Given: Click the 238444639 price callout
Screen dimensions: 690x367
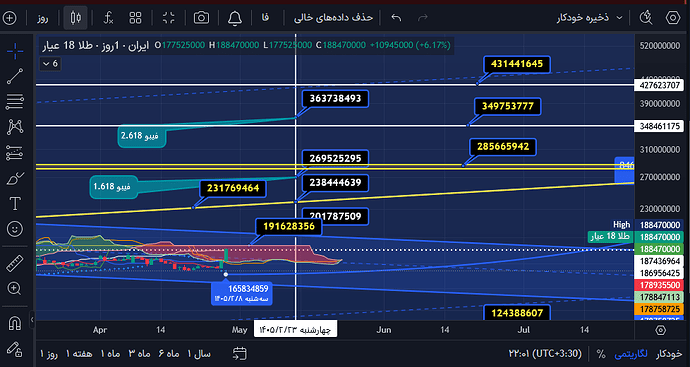Looking at the screenshot, I should (335, 183).
